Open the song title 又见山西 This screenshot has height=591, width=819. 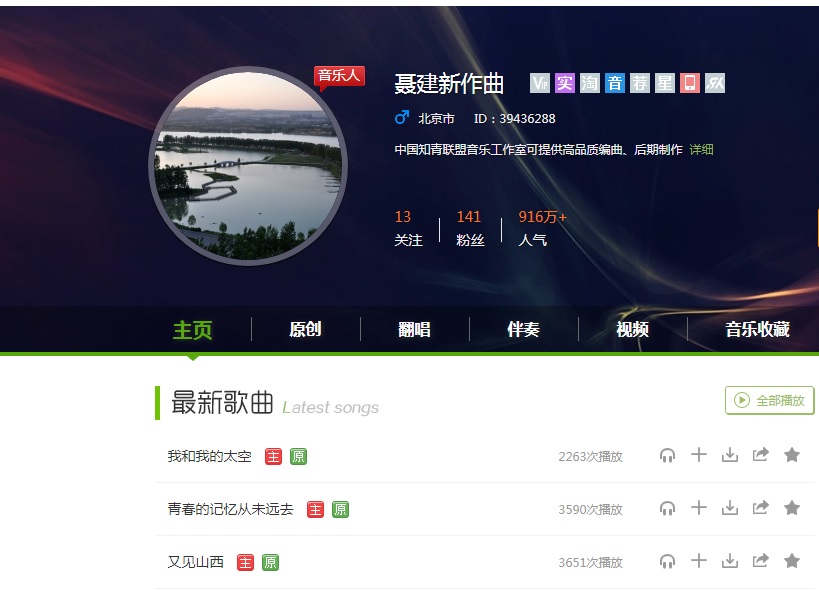click(195, 562)
